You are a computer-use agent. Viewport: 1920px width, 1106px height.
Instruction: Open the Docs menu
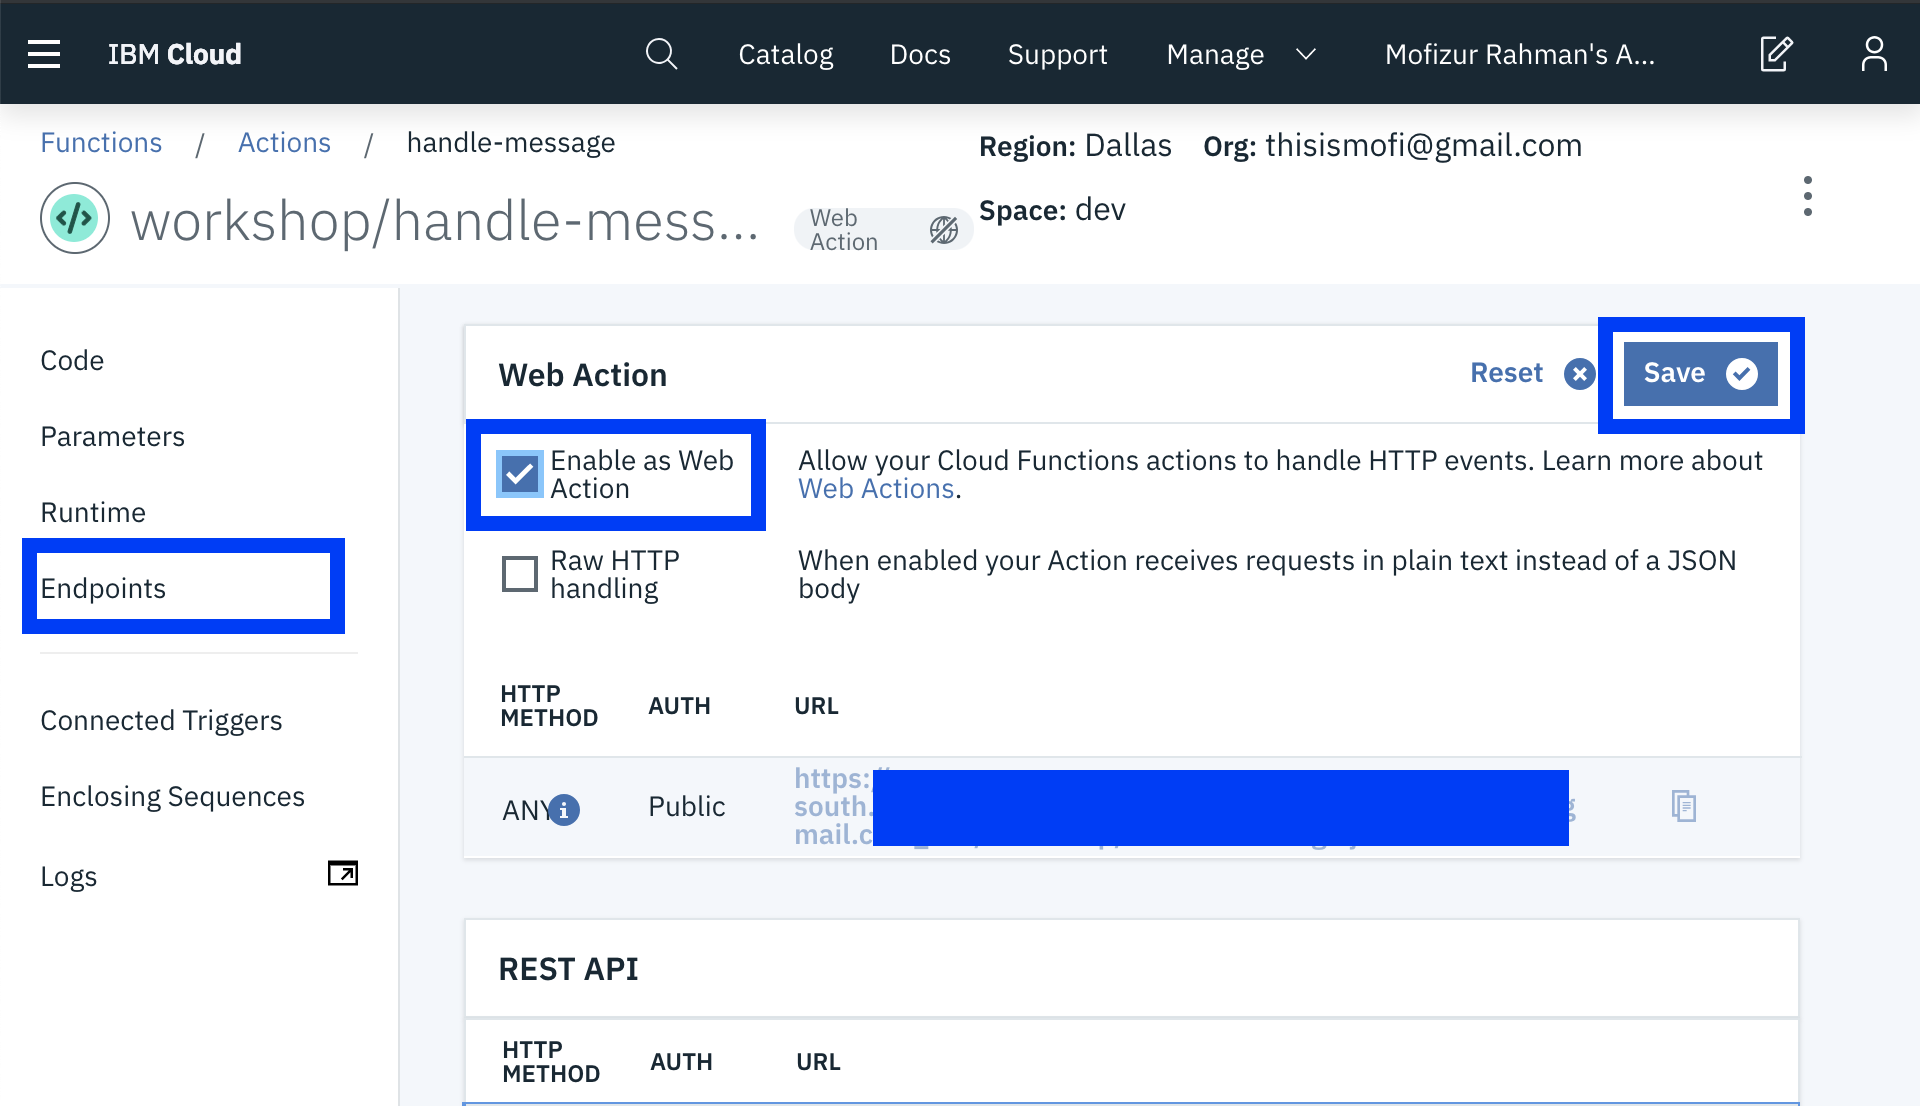click(x=920, y=54)
